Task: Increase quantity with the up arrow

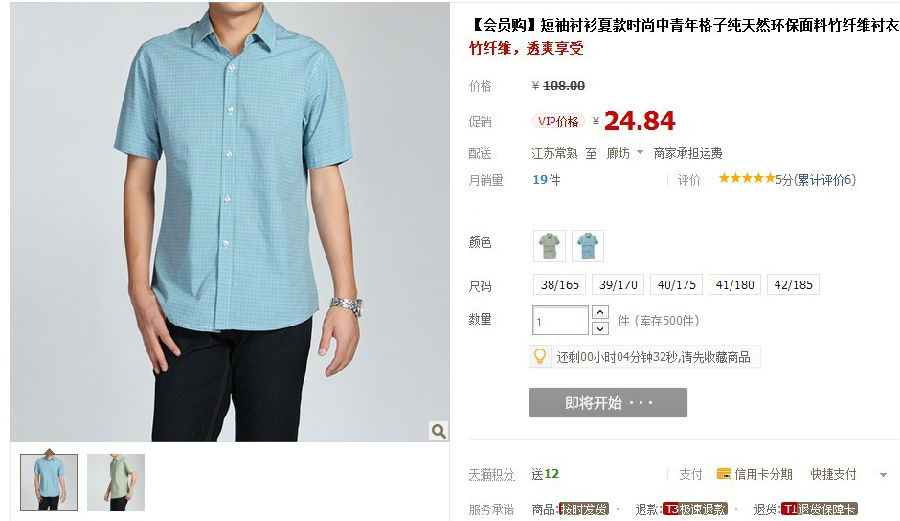Action: point(600,312)
